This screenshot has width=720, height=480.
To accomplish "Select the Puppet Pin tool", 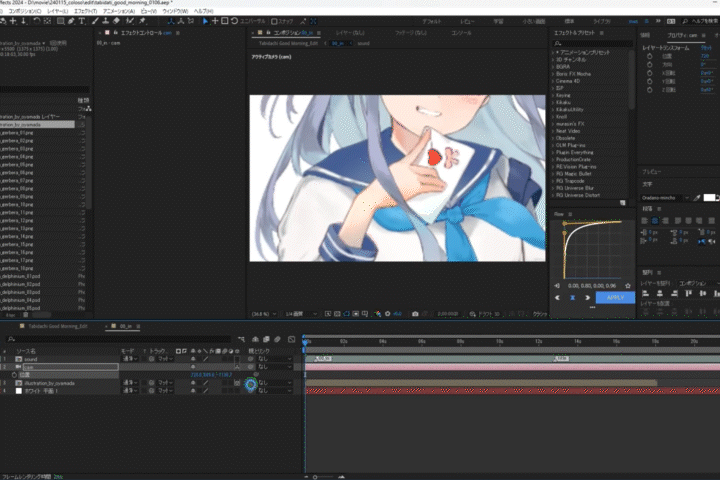I will (x=142, y=21).
